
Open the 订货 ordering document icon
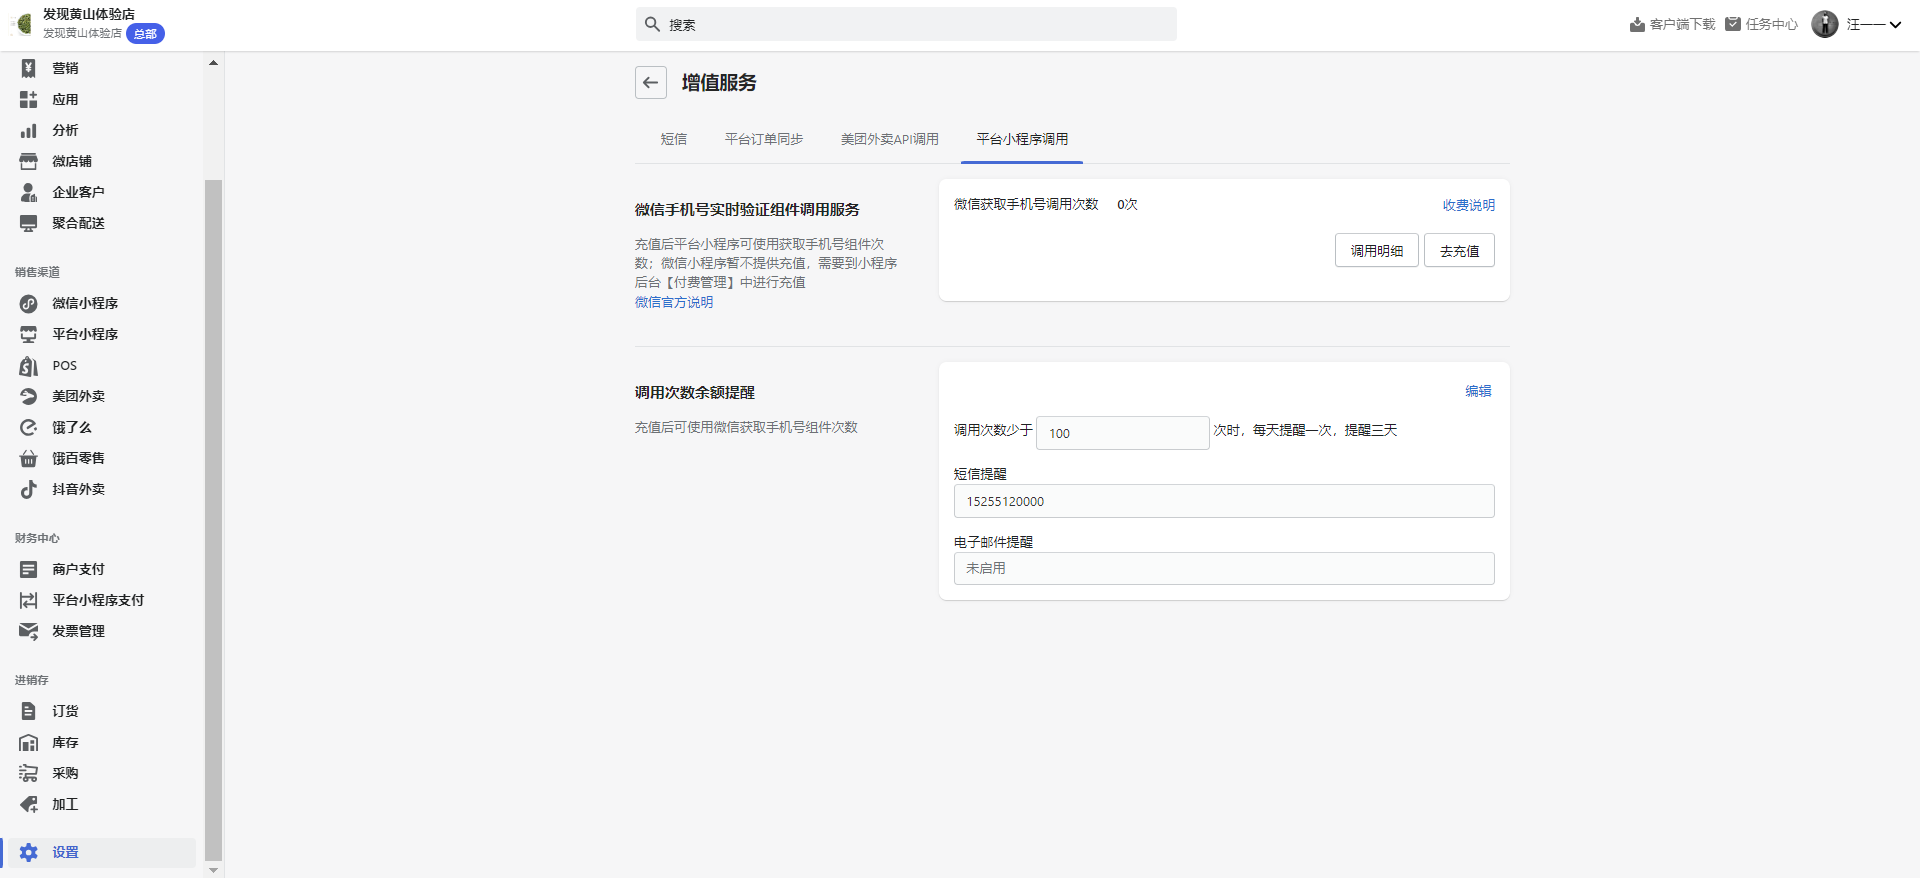coord(29,711)
